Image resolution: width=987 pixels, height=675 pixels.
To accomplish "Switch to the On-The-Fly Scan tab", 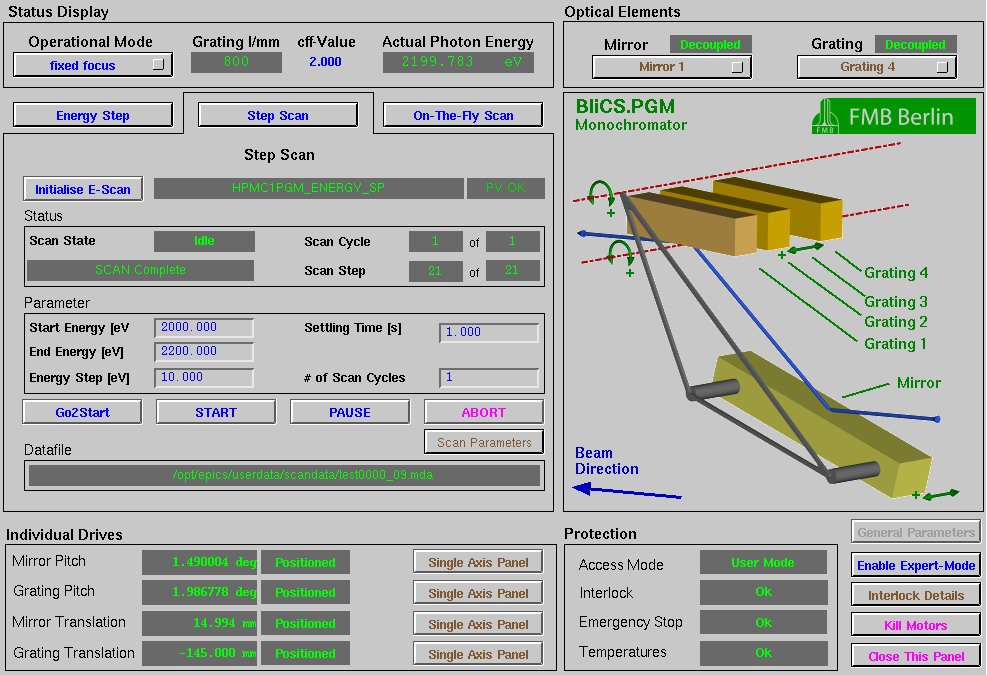I will point(463,115).
